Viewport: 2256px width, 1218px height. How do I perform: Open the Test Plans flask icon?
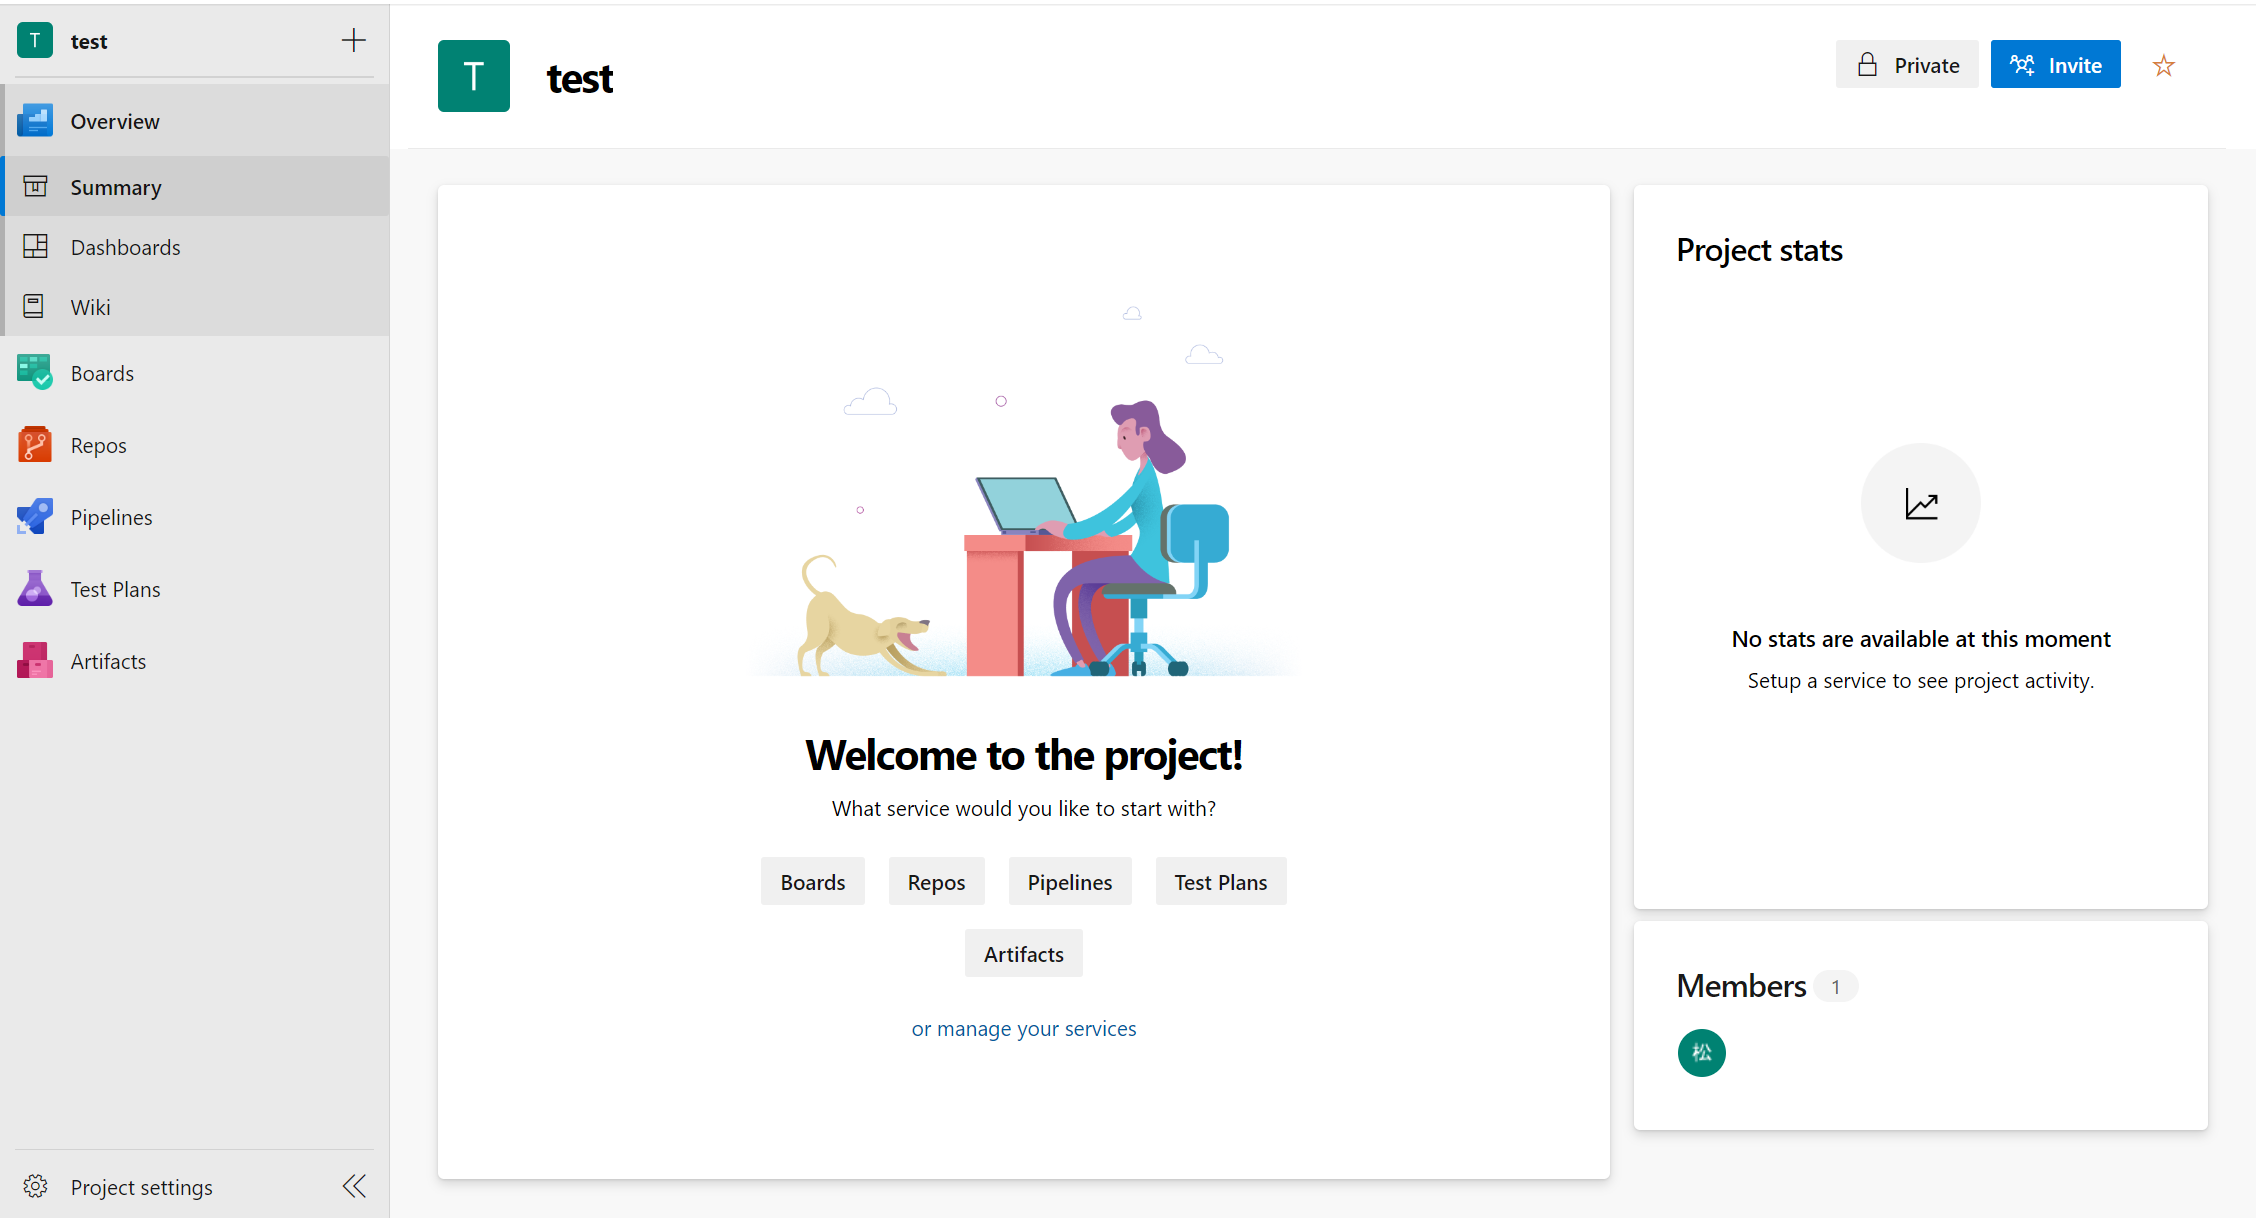coord(35,589)
